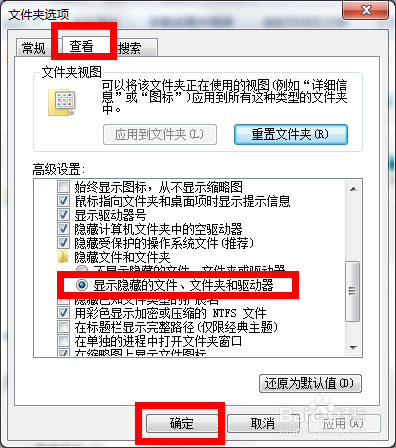Screen dimensions: 396x448
Task: Toggle 始终显示图标，从不显示缩略图 checkbox
Action: (x=63, y=187)
